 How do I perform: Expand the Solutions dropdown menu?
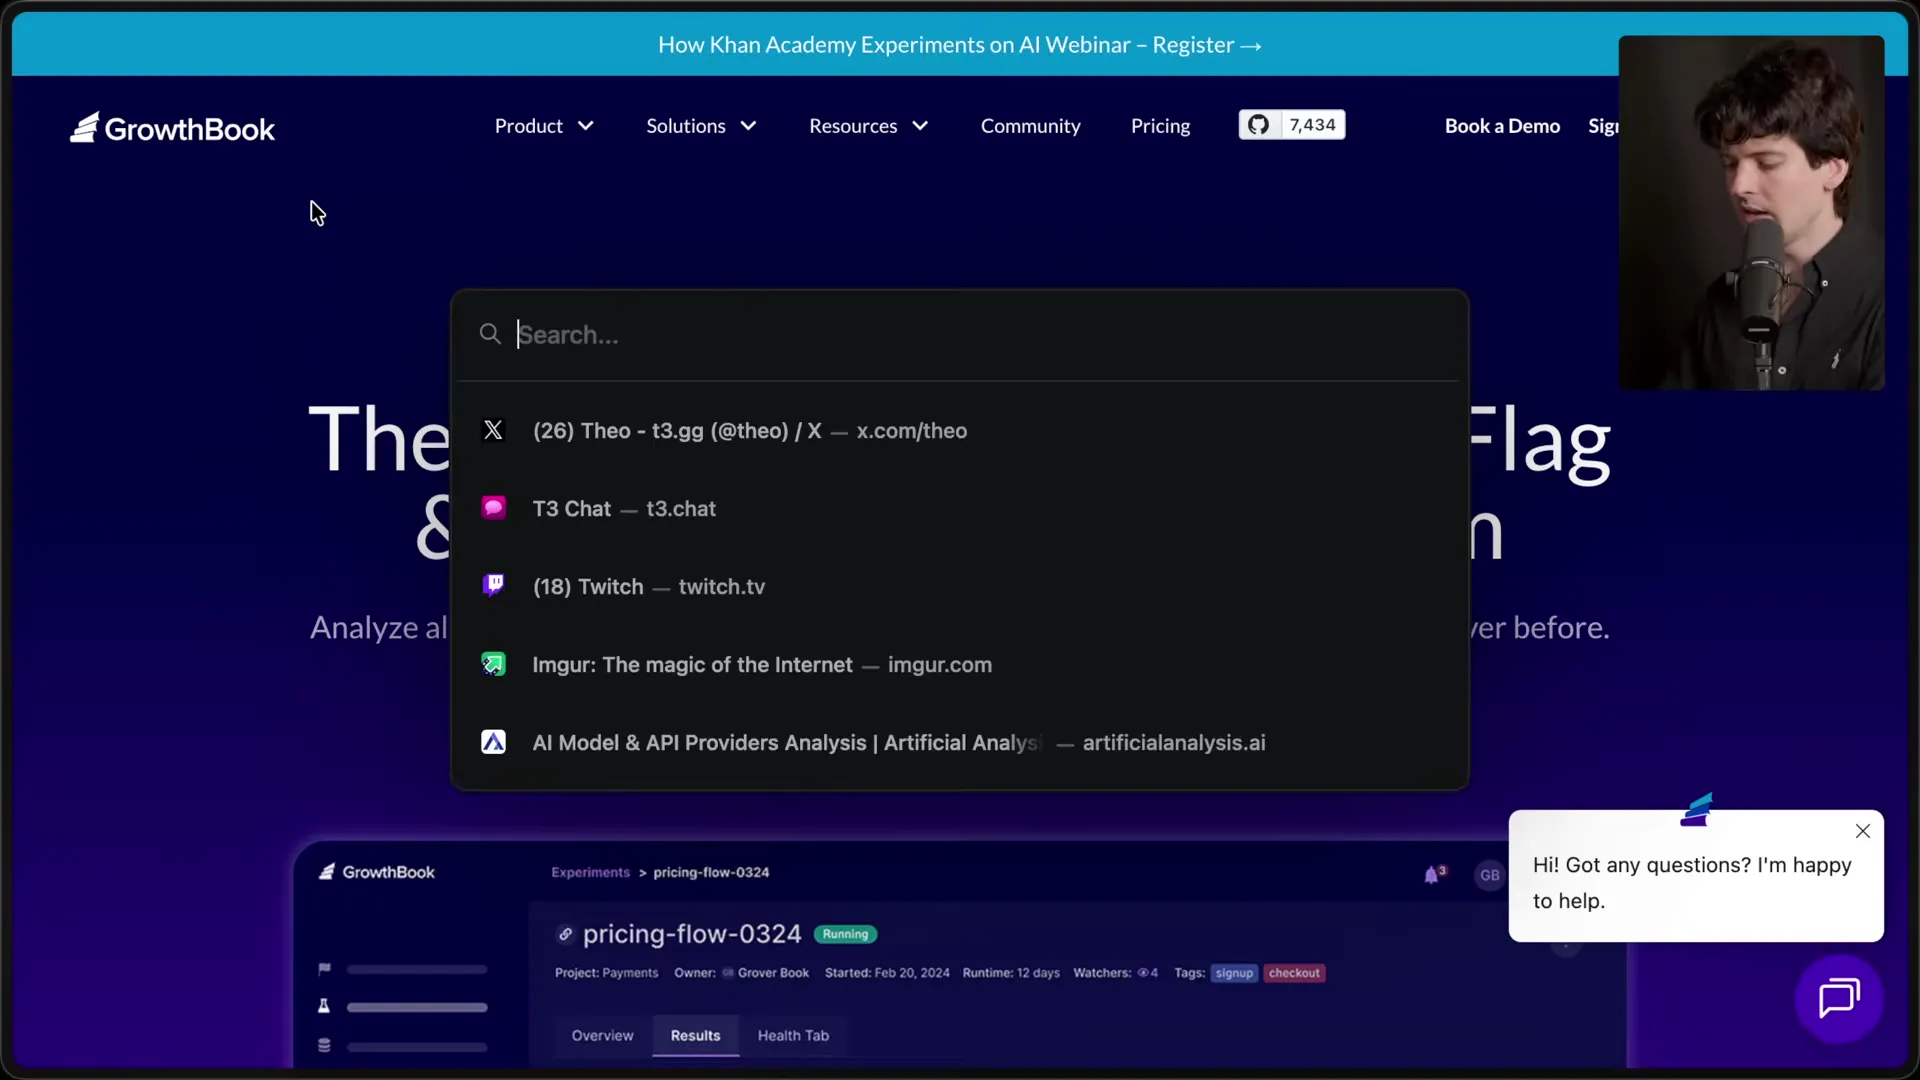pos(700,126)
